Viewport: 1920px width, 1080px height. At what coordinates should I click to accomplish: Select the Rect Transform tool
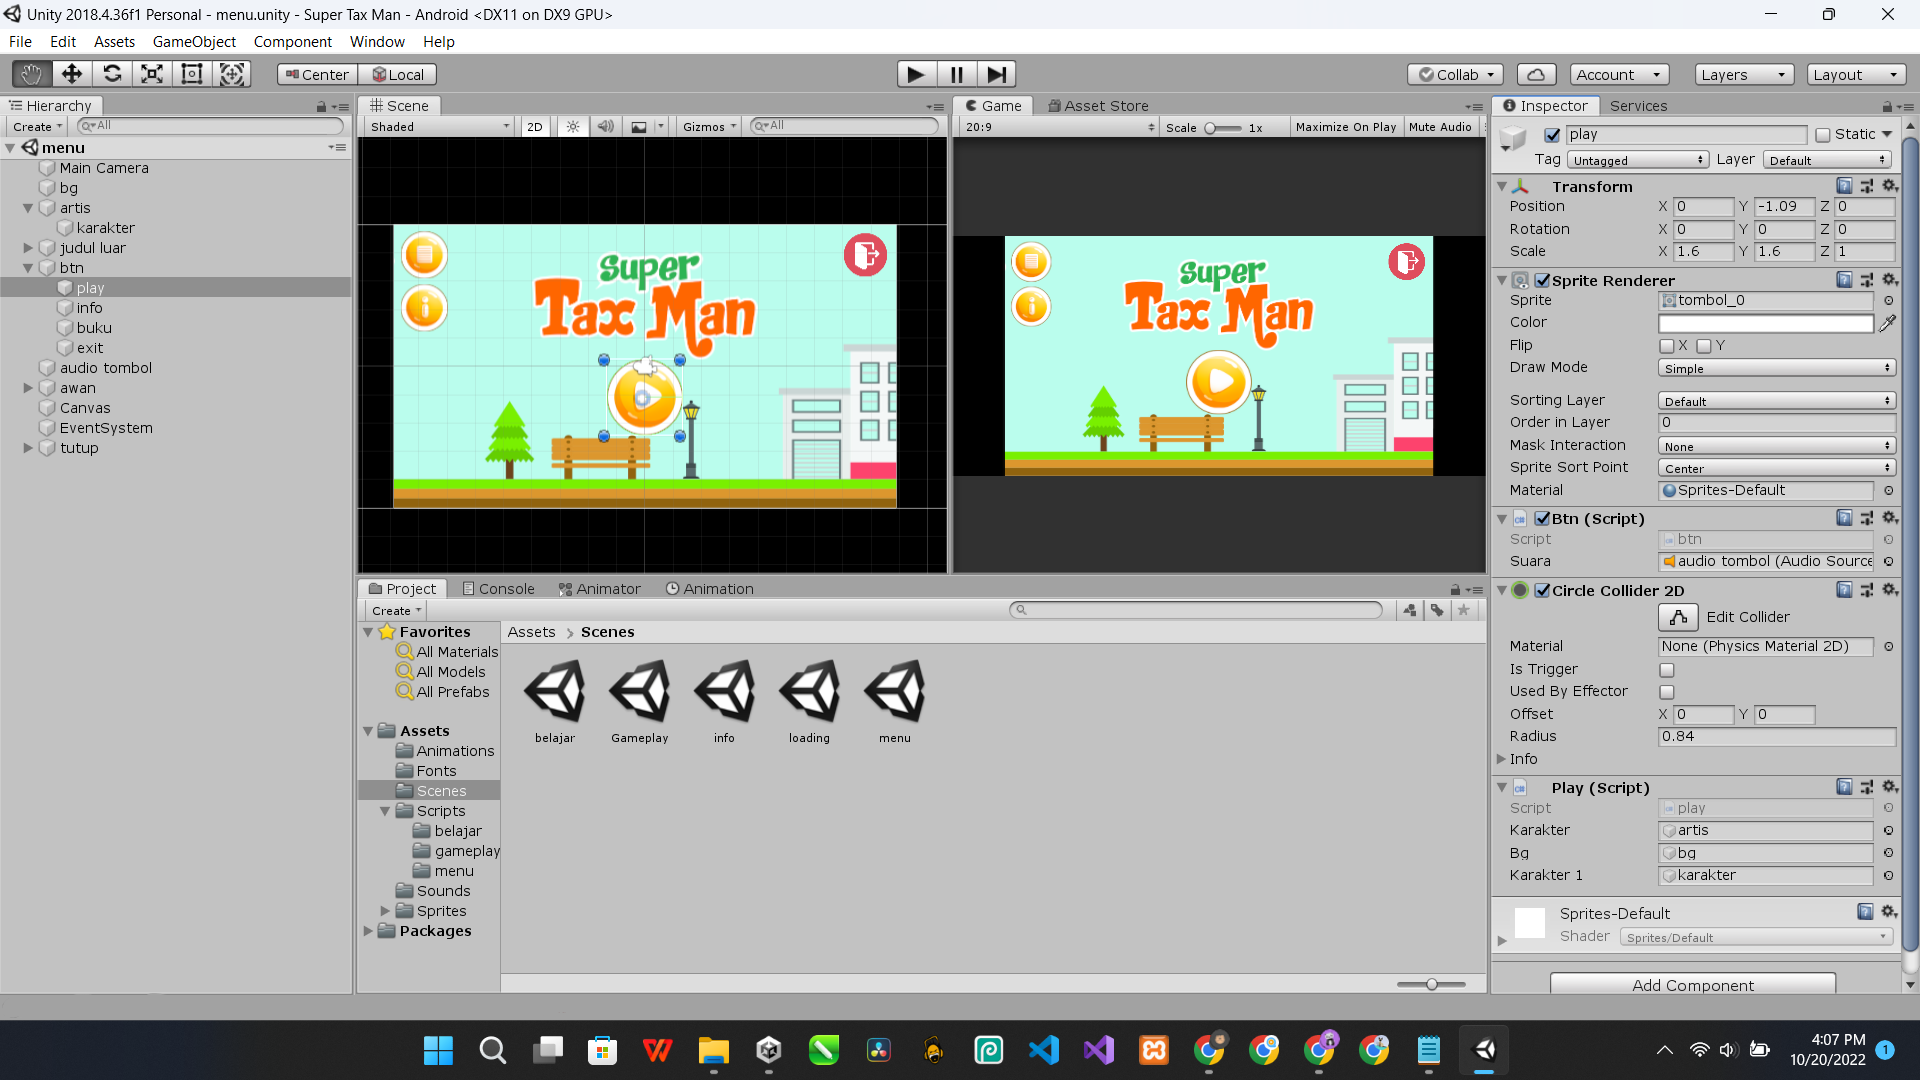point(192,74)
